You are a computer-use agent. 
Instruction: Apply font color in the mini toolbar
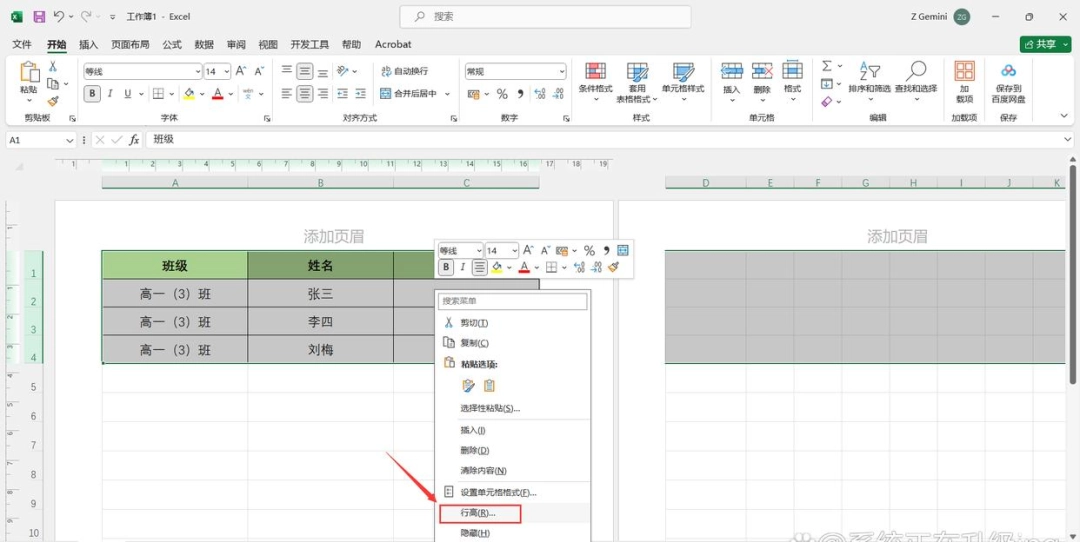click(x=524, y=267)
